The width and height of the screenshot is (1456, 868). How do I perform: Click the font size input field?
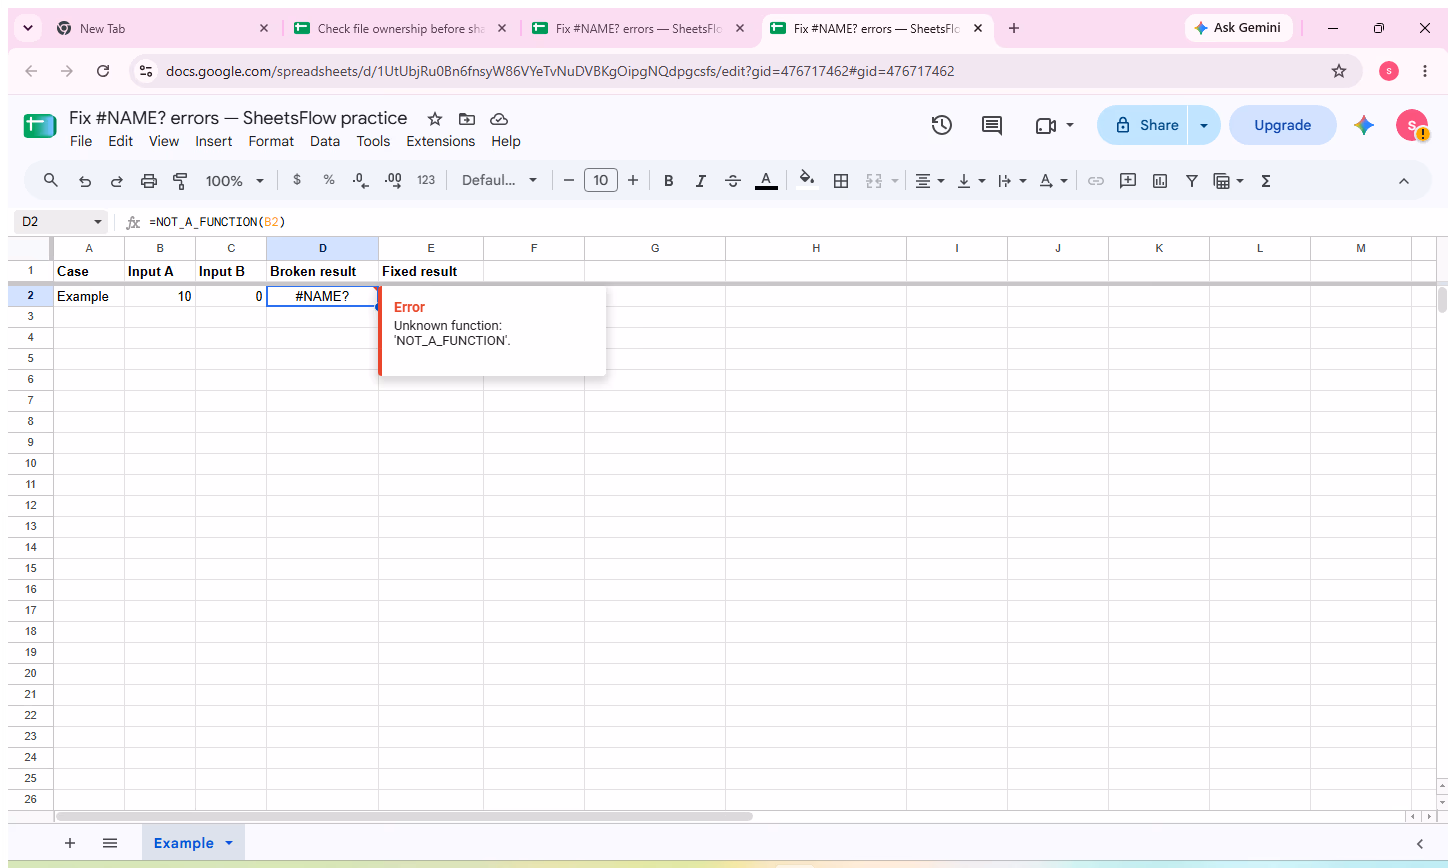click(601, 181)
